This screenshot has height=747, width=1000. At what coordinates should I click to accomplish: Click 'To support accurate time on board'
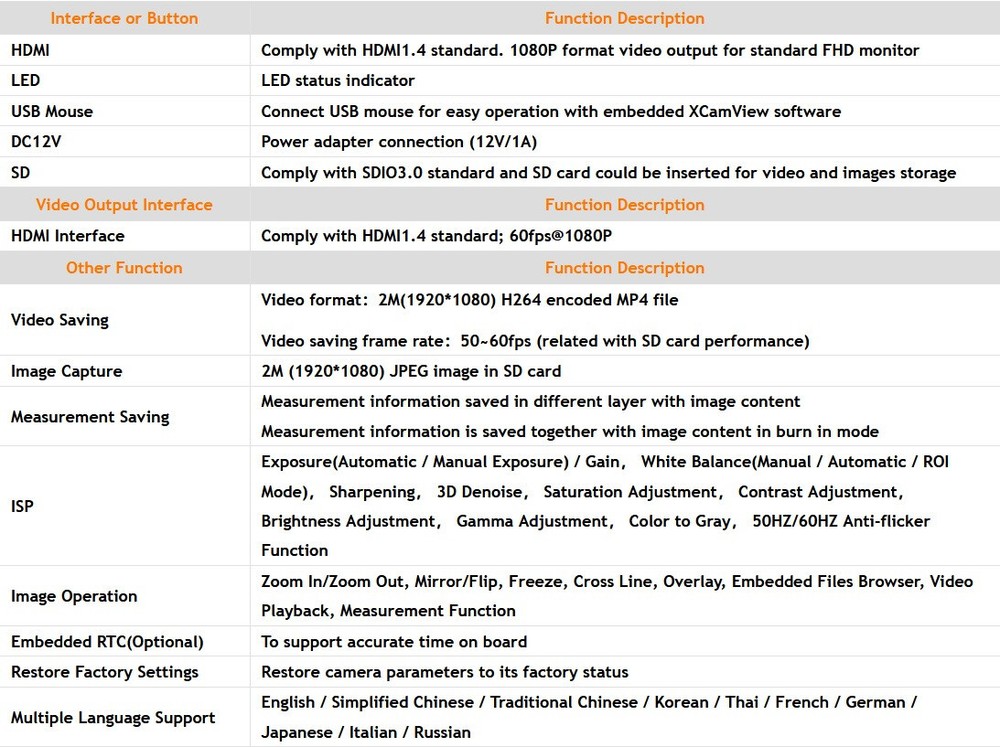[394, 642]
